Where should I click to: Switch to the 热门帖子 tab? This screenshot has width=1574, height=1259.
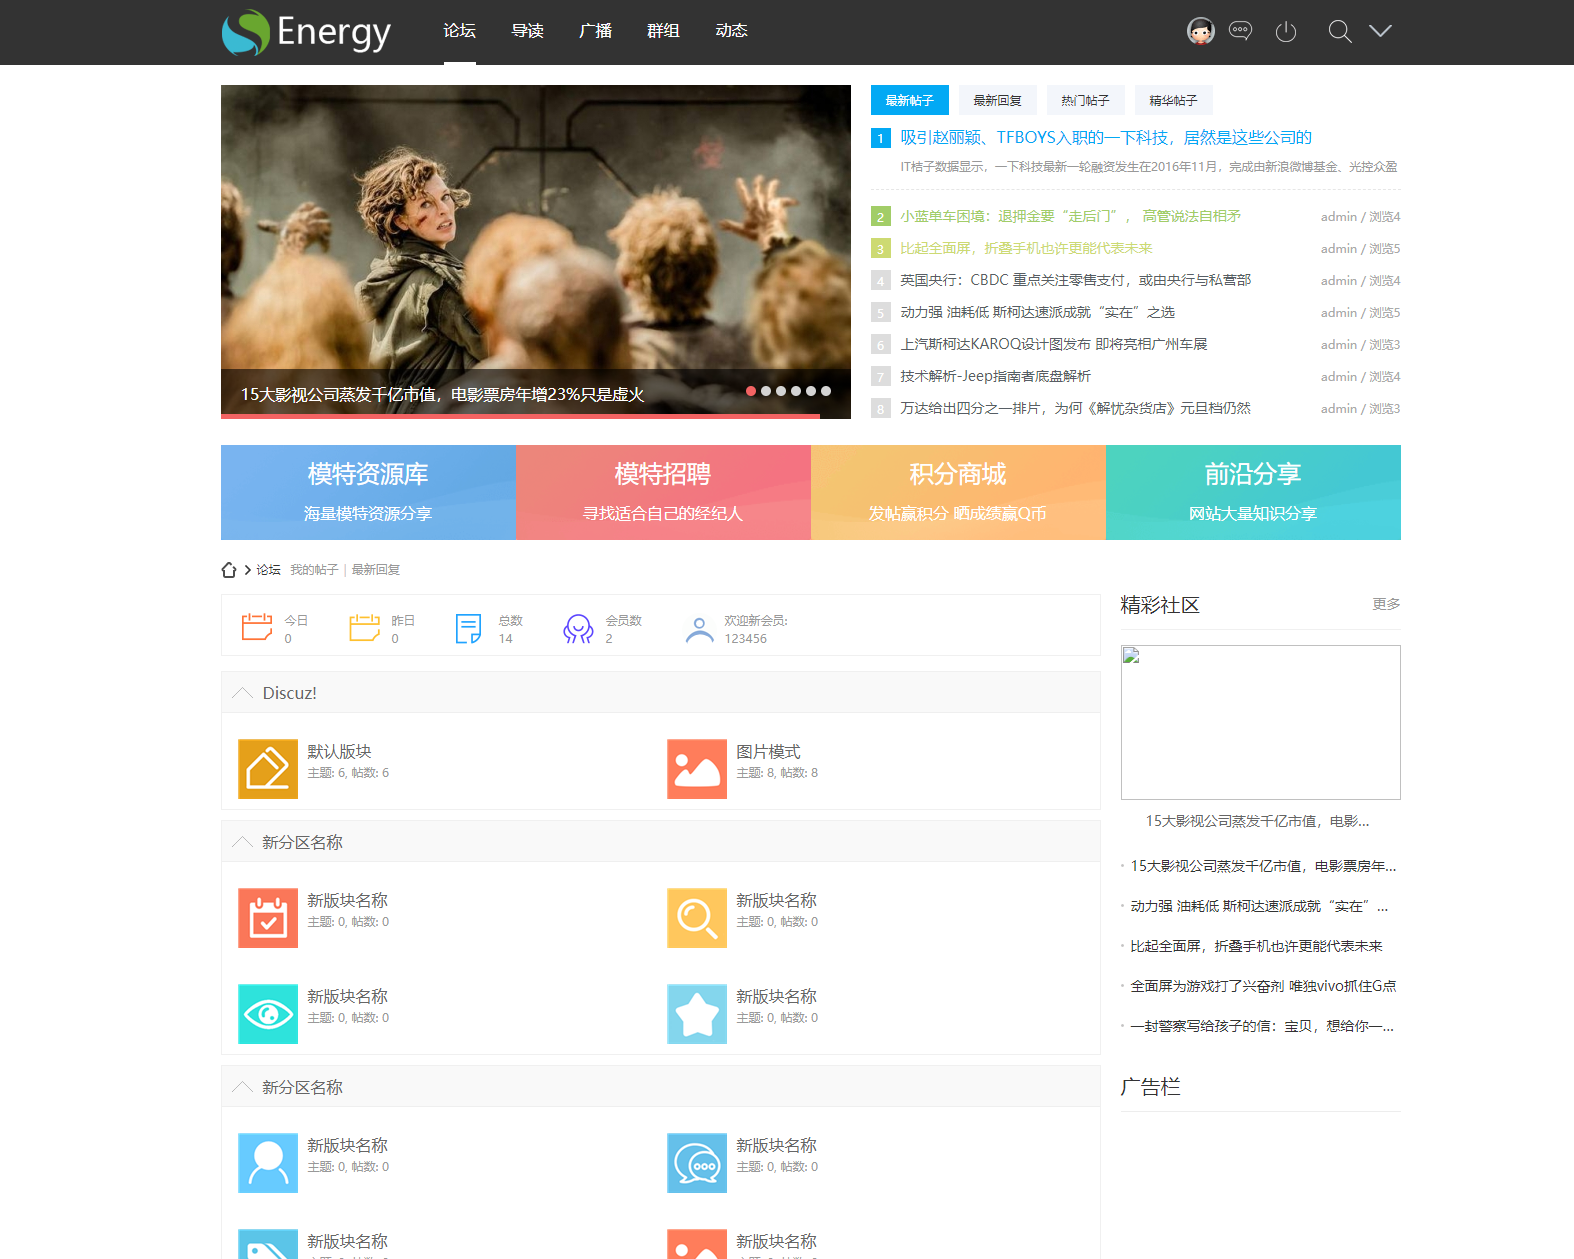point(1085,101)
